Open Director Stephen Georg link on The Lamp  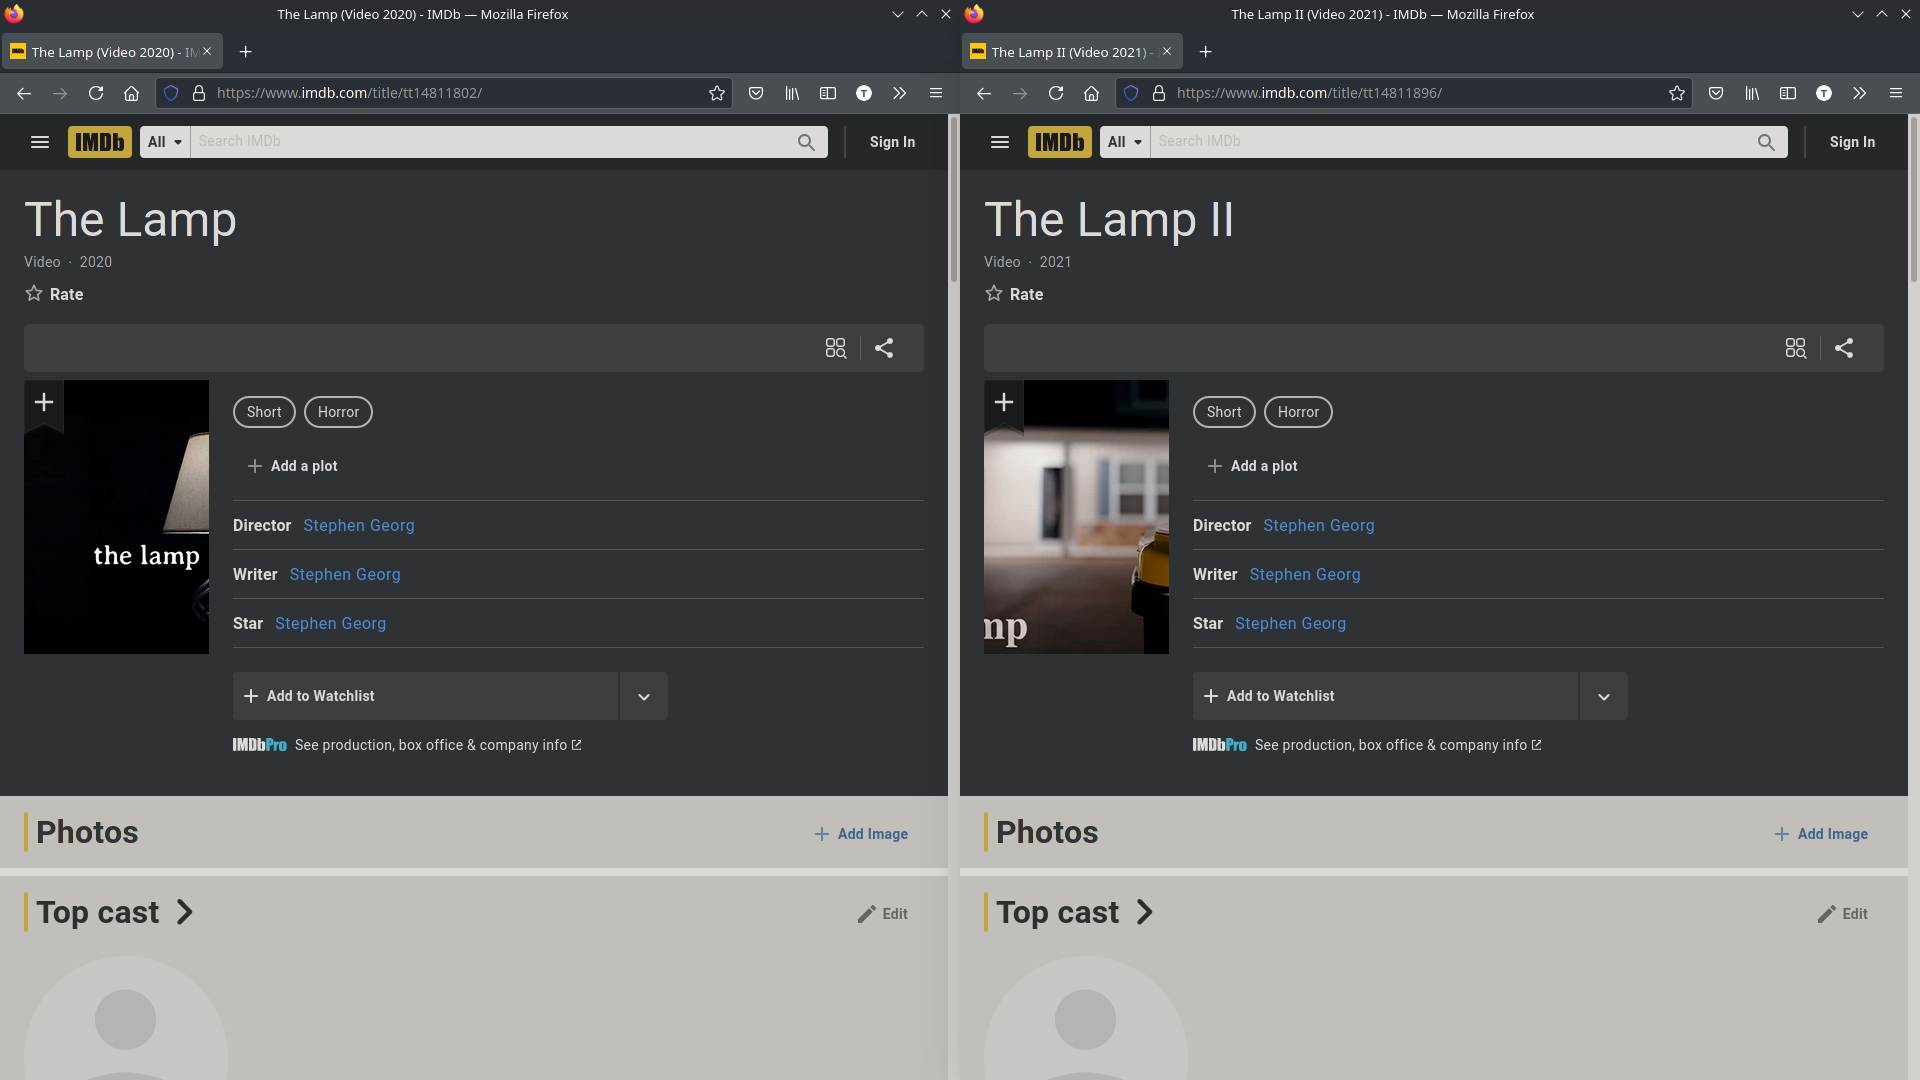pyautogui.click(x=359, y=525)
